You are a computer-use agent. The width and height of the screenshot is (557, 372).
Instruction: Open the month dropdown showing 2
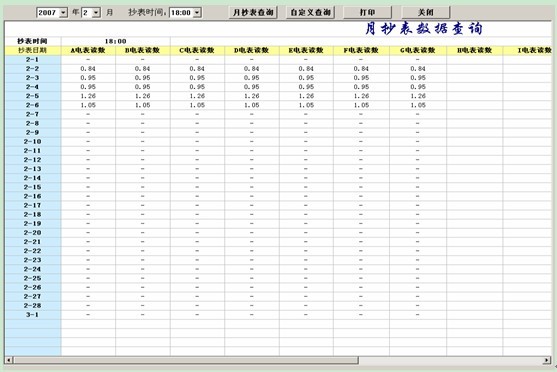(96, 13)
